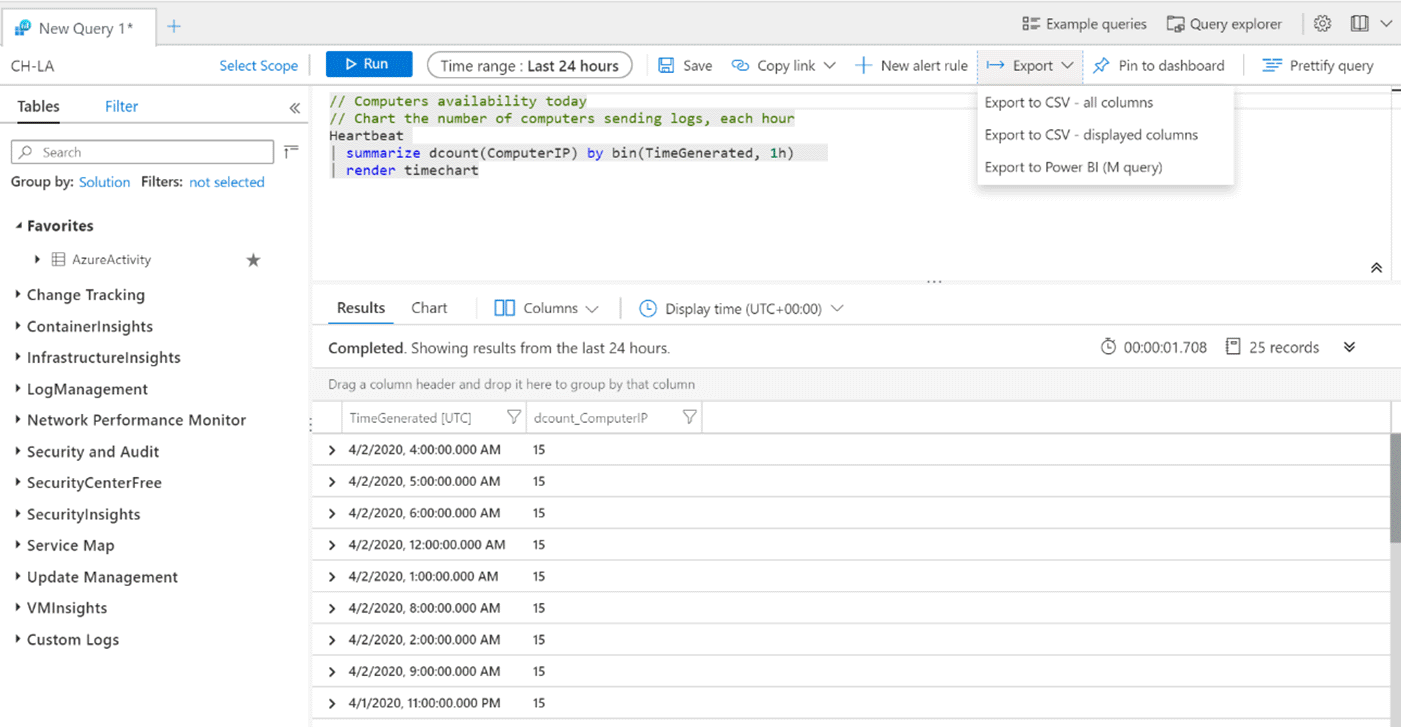Image resolution: width=1401 pixels, height=727 pixels.
Task: Open the Columns dropdown
Action: [546, 308]
